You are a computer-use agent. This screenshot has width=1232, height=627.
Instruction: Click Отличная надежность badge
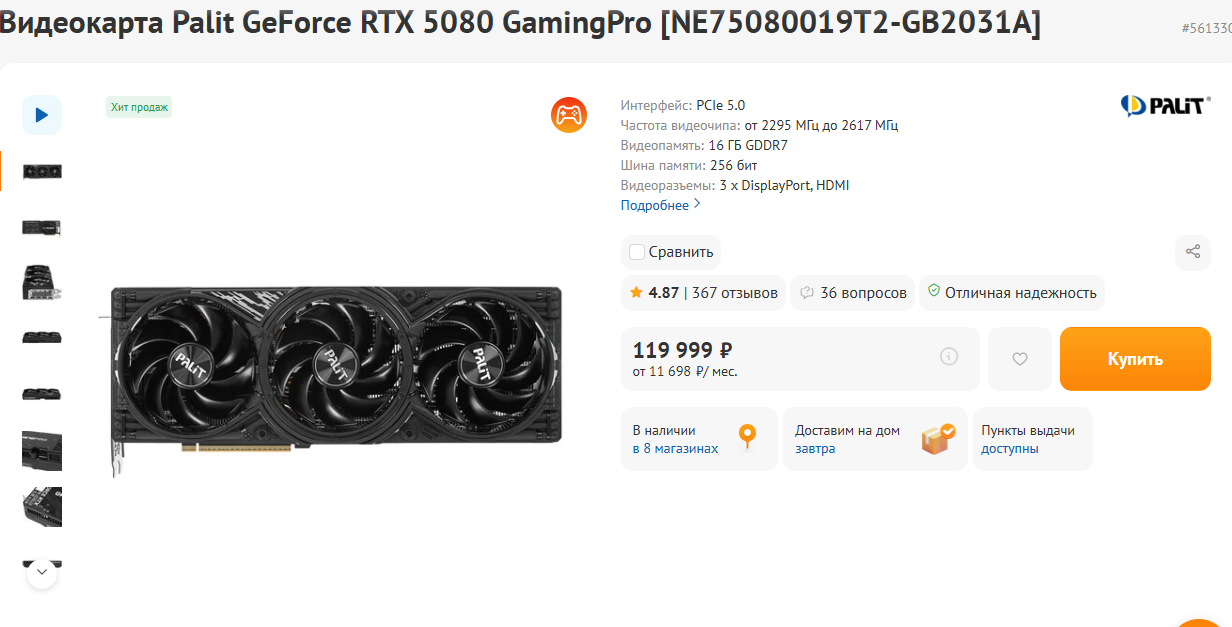coord(1012,293)
